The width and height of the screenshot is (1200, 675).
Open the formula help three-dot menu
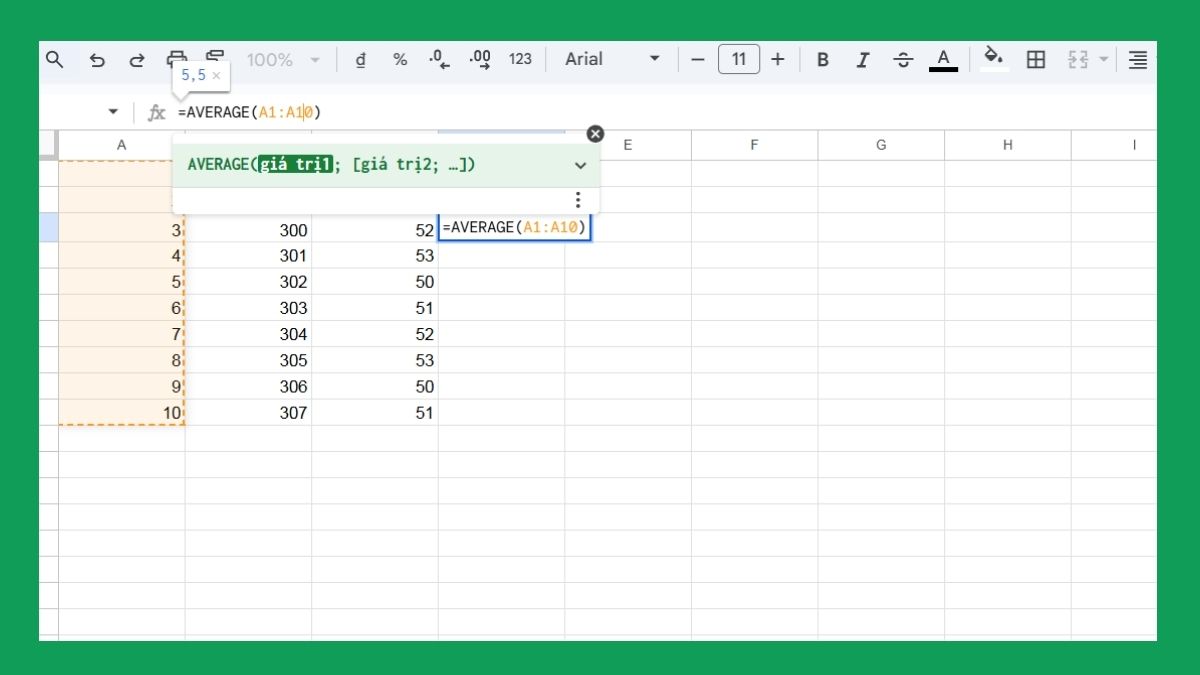click(x=578, y=199)
